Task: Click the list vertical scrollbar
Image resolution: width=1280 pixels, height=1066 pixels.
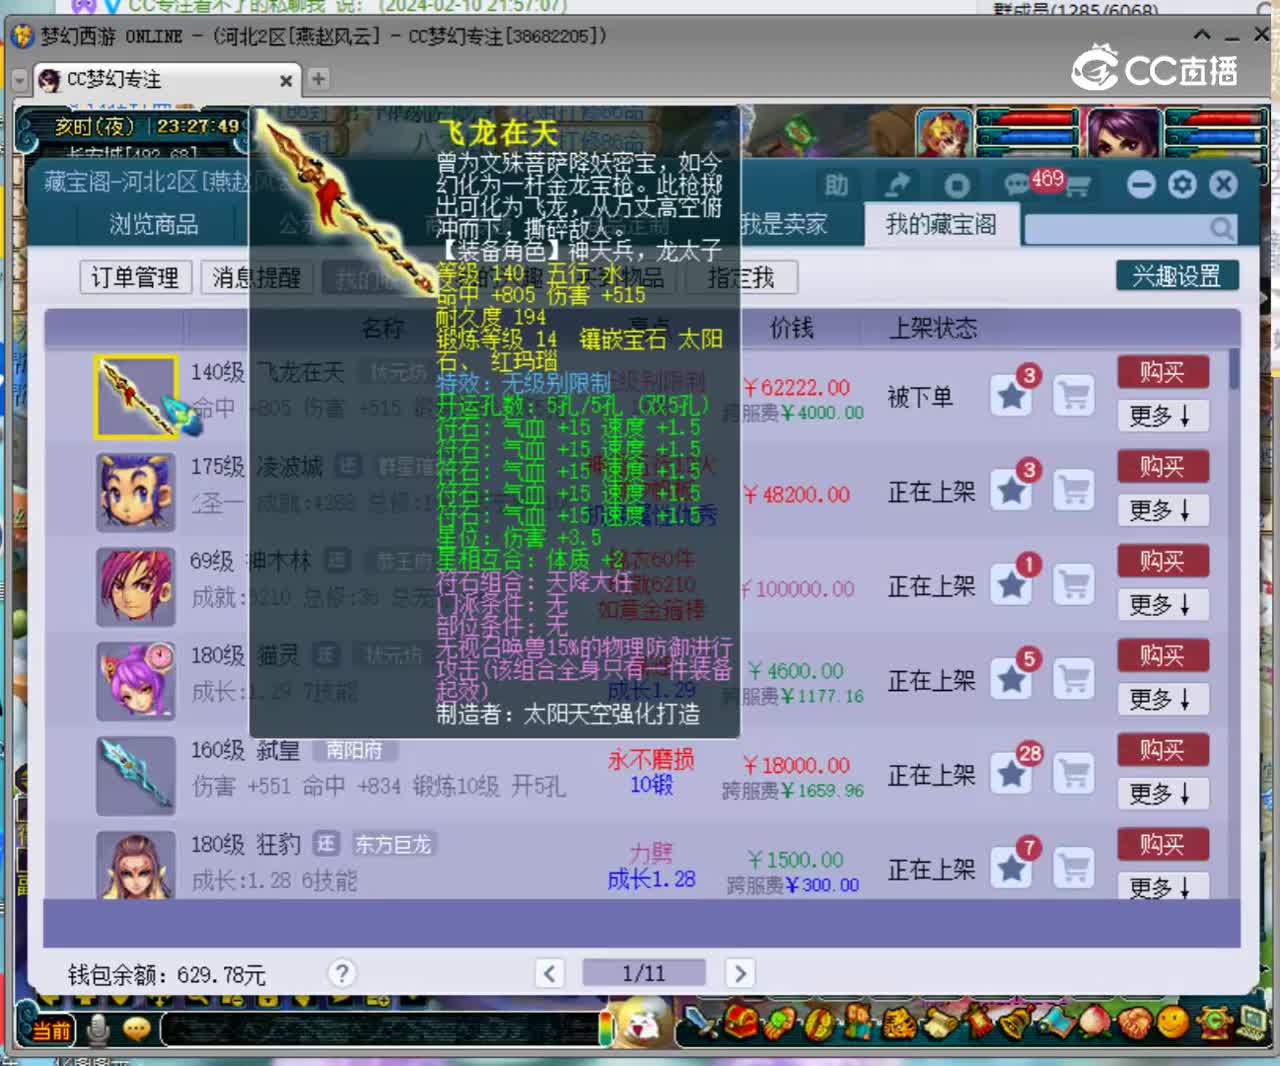Action: tap(1235, 368)
